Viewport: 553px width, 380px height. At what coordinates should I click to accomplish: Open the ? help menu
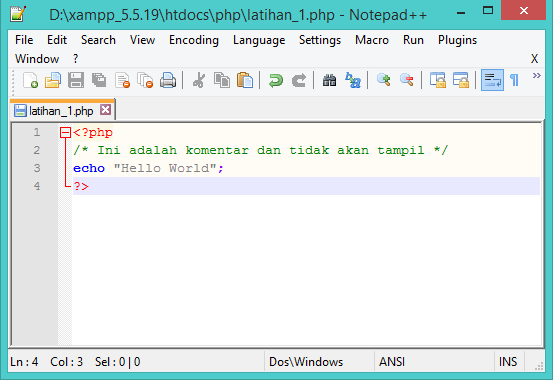click(75, 59)
